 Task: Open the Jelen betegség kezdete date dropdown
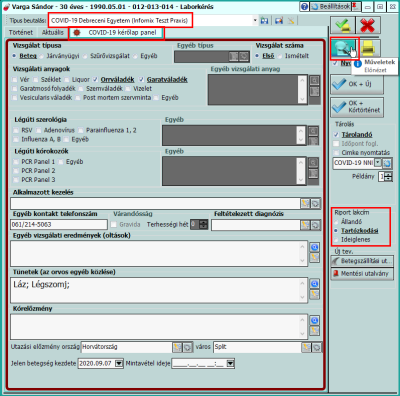119,363
